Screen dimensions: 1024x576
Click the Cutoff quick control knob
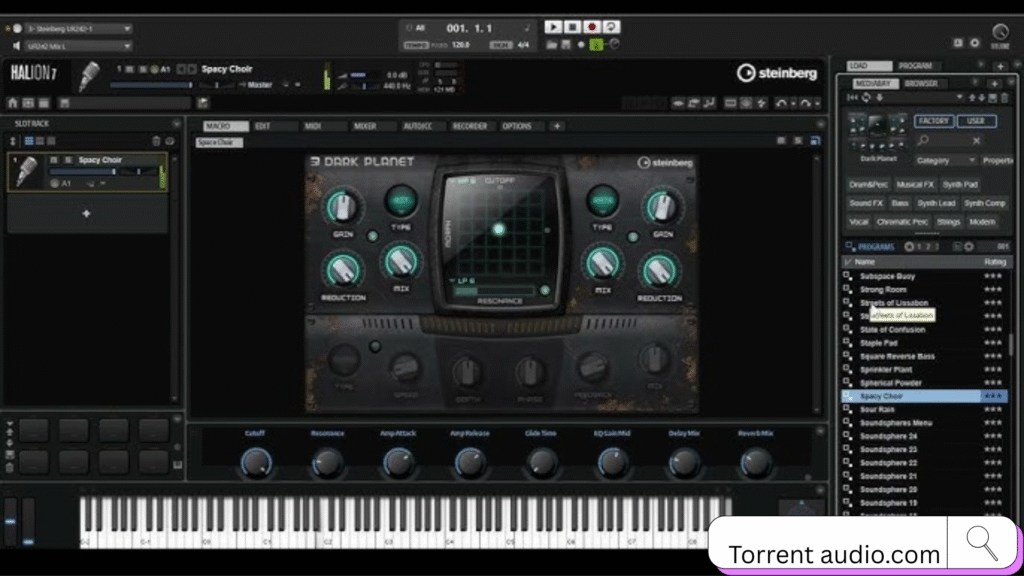coord(255,461)
